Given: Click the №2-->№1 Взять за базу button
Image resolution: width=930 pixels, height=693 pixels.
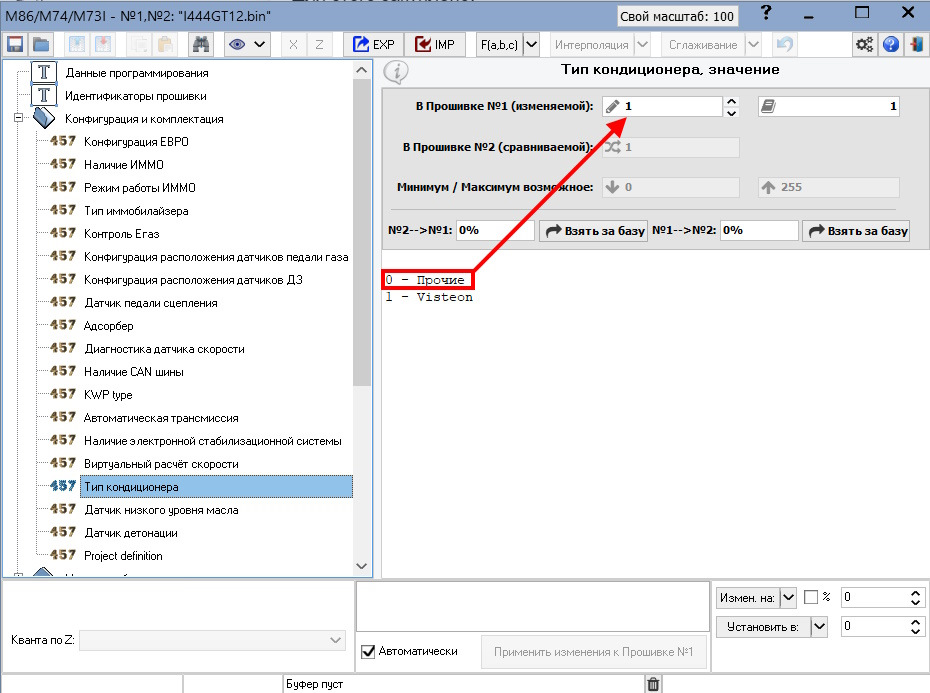Looking at the screenshot, I should point(594,231).
